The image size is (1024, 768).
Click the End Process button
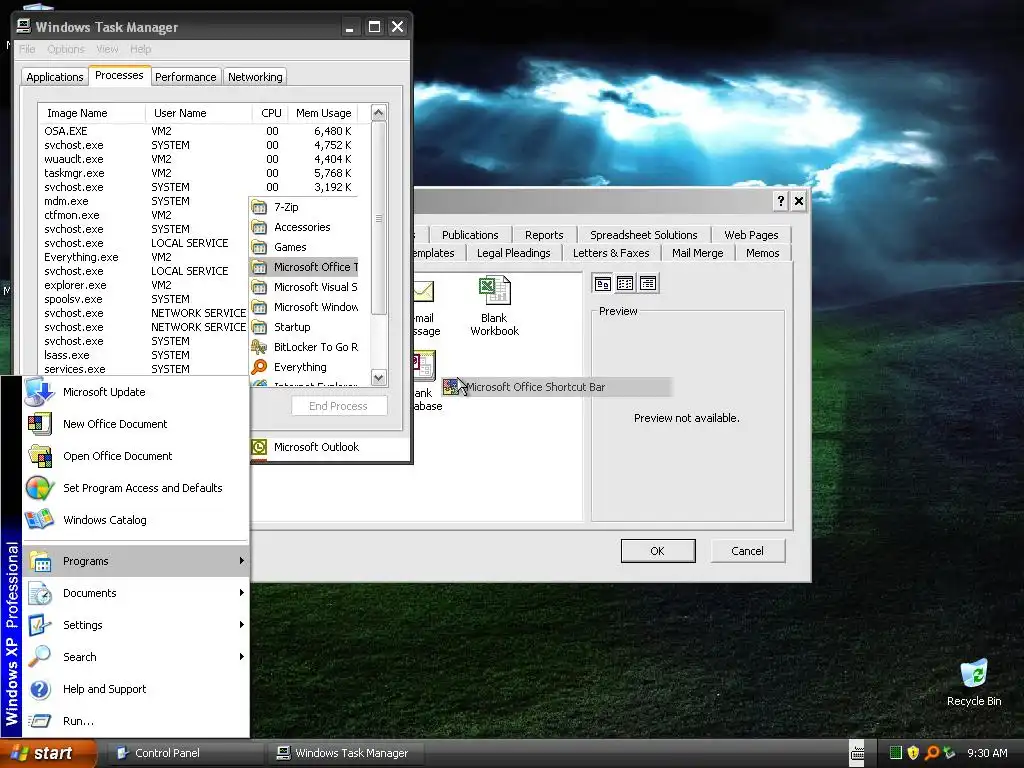[x=338, y=406]
